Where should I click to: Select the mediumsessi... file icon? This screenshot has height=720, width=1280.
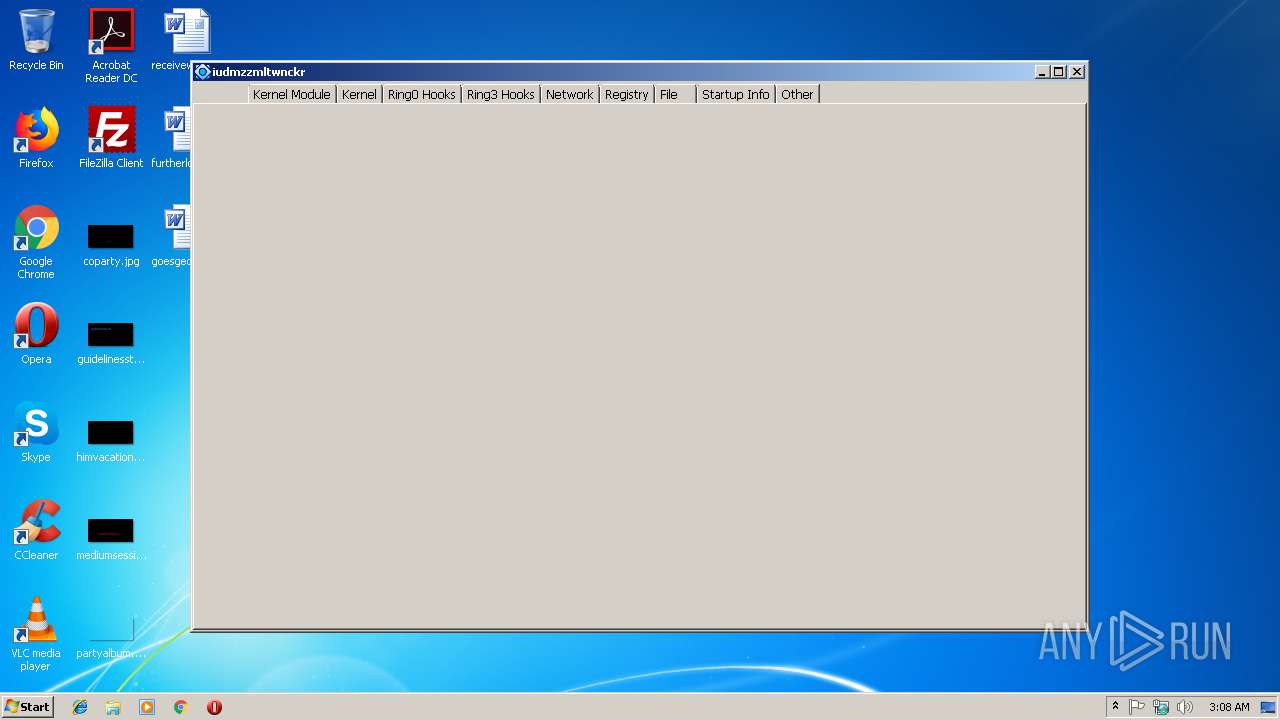click(111, 539)
